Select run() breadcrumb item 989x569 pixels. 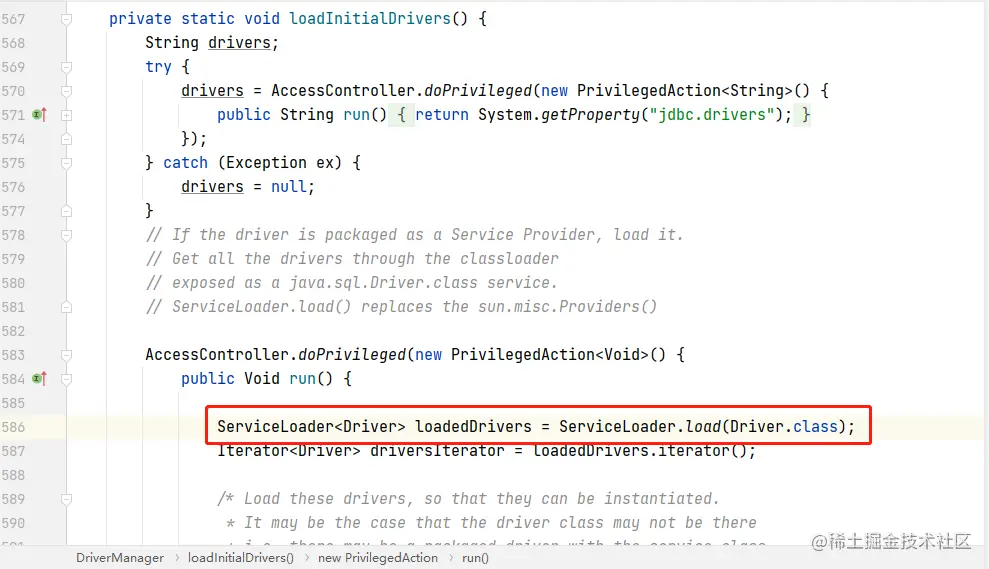click(475, 558)
